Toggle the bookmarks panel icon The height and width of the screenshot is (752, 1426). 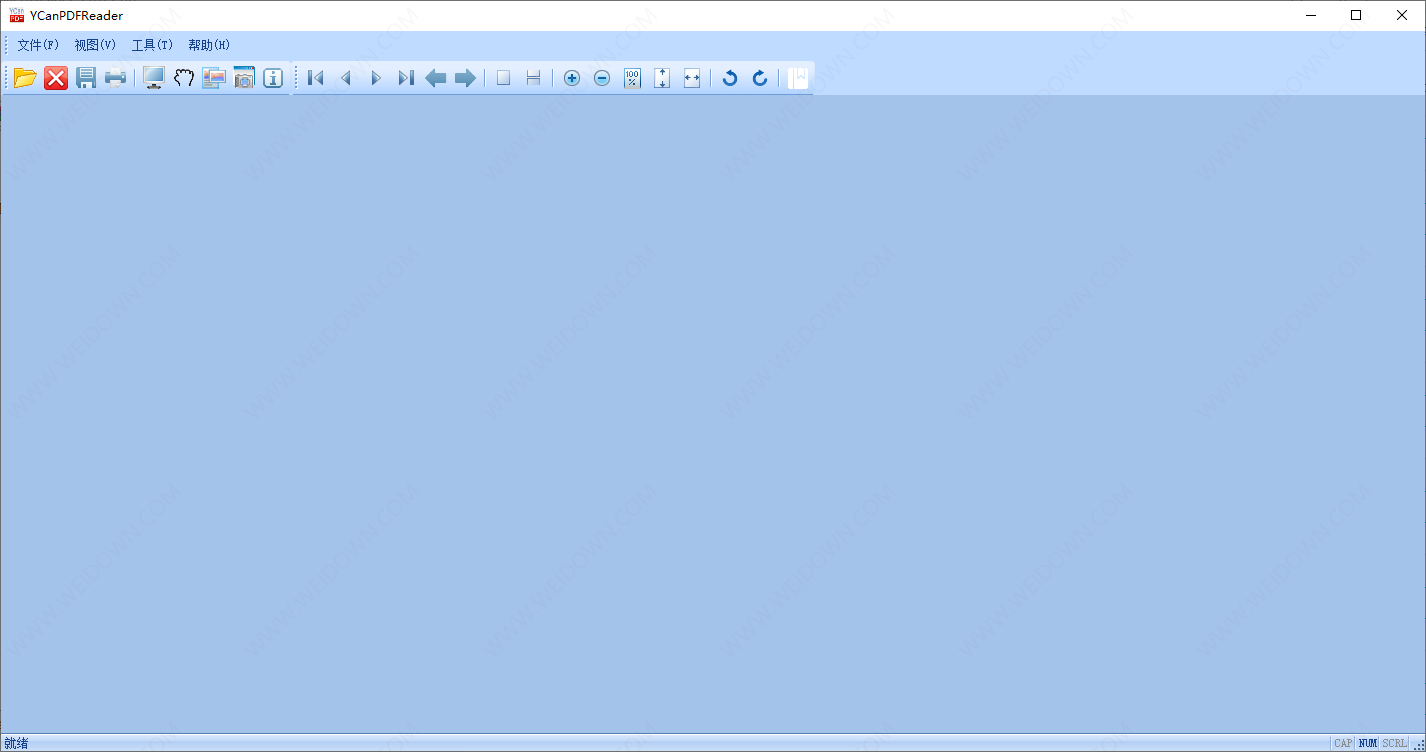click(x=798, y=78)
